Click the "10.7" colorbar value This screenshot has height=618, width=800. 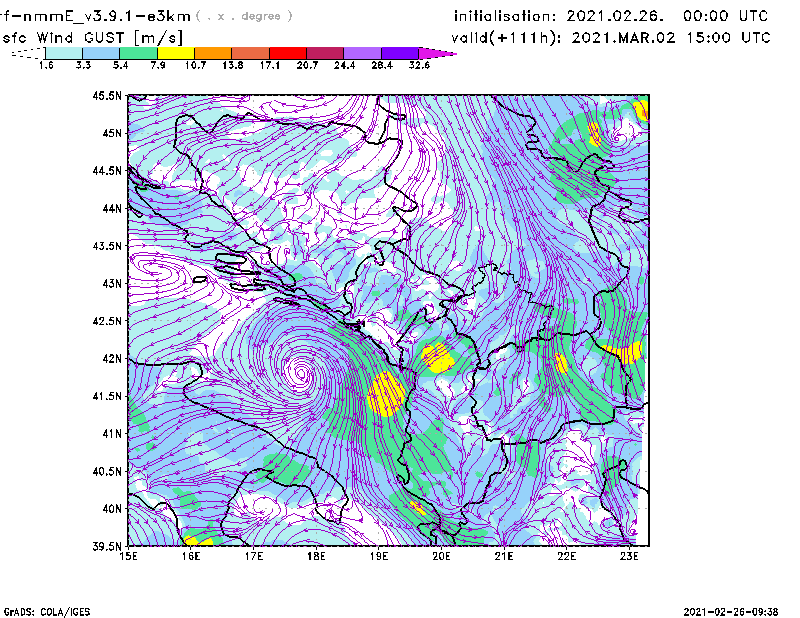(x=195, y=65)
